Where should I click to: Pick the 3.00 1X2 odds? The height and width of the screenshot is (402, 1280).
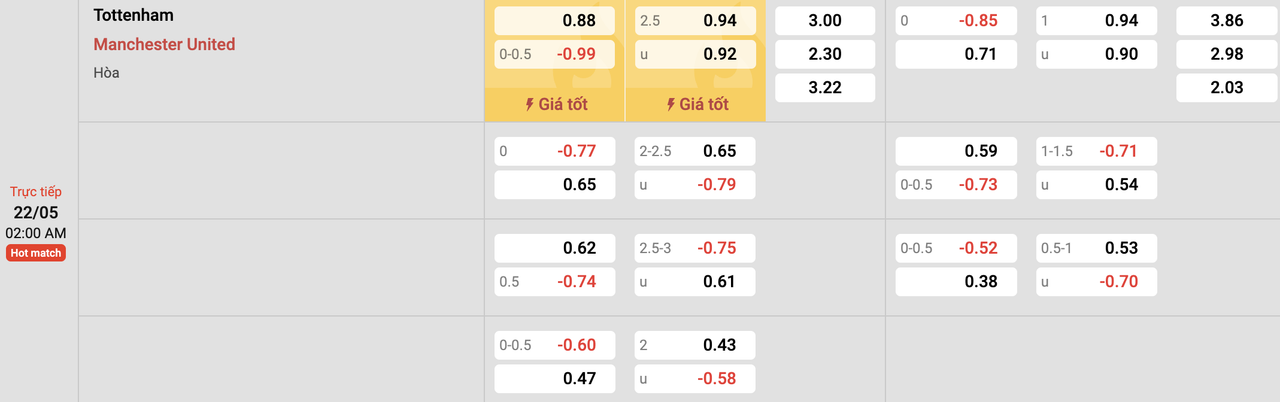(x=825, y=20)
